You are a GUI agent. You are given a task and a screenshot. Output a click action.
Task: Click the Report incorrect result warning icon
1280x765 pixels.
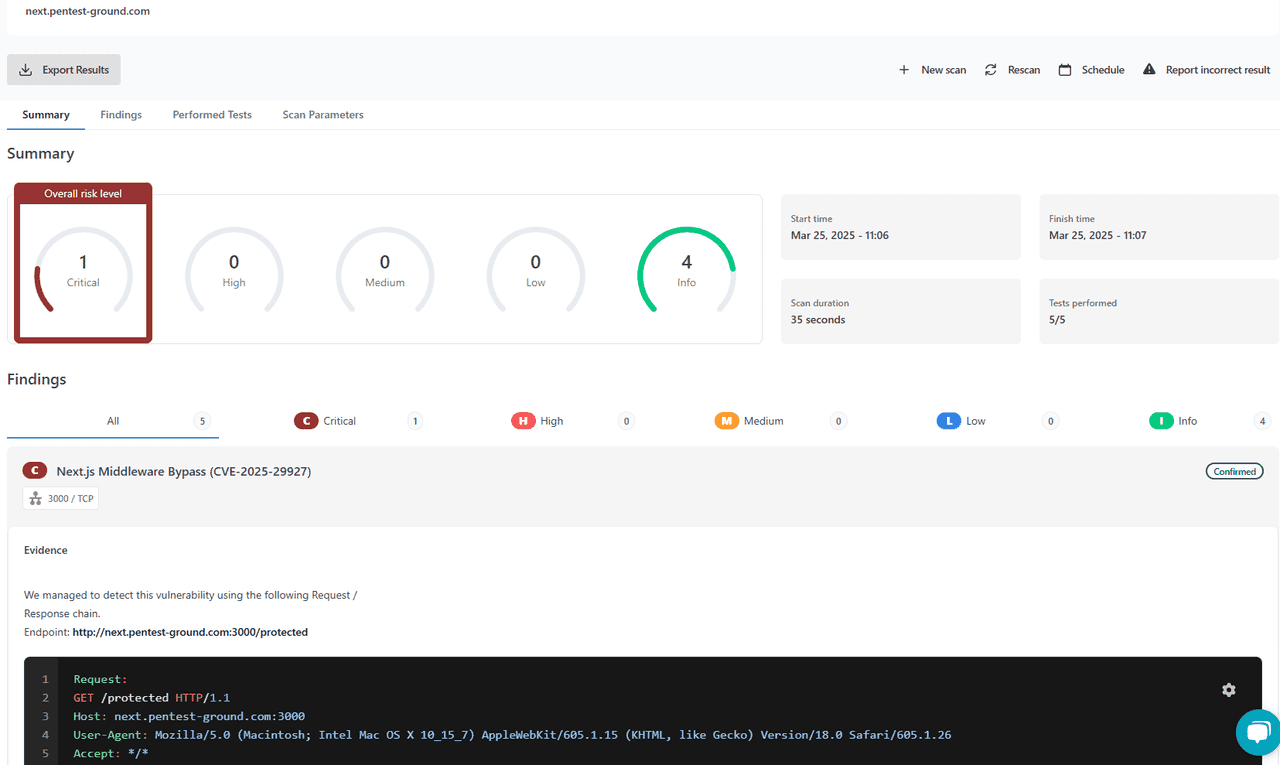pyautogui.click(x=1148, y=69)
